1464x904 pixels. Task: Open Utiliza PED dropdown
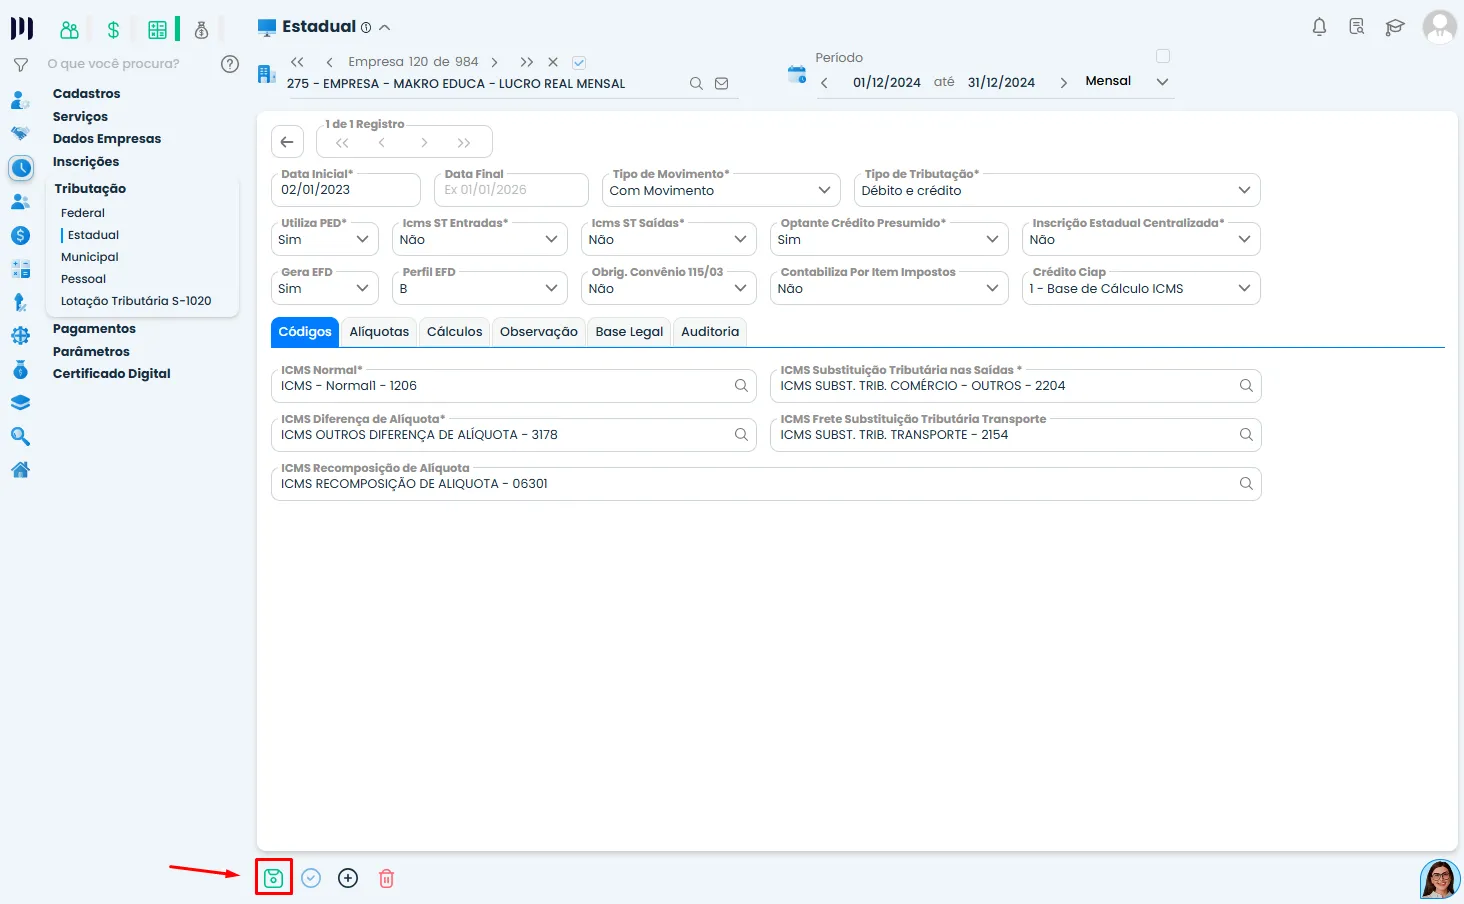(325, 239)
